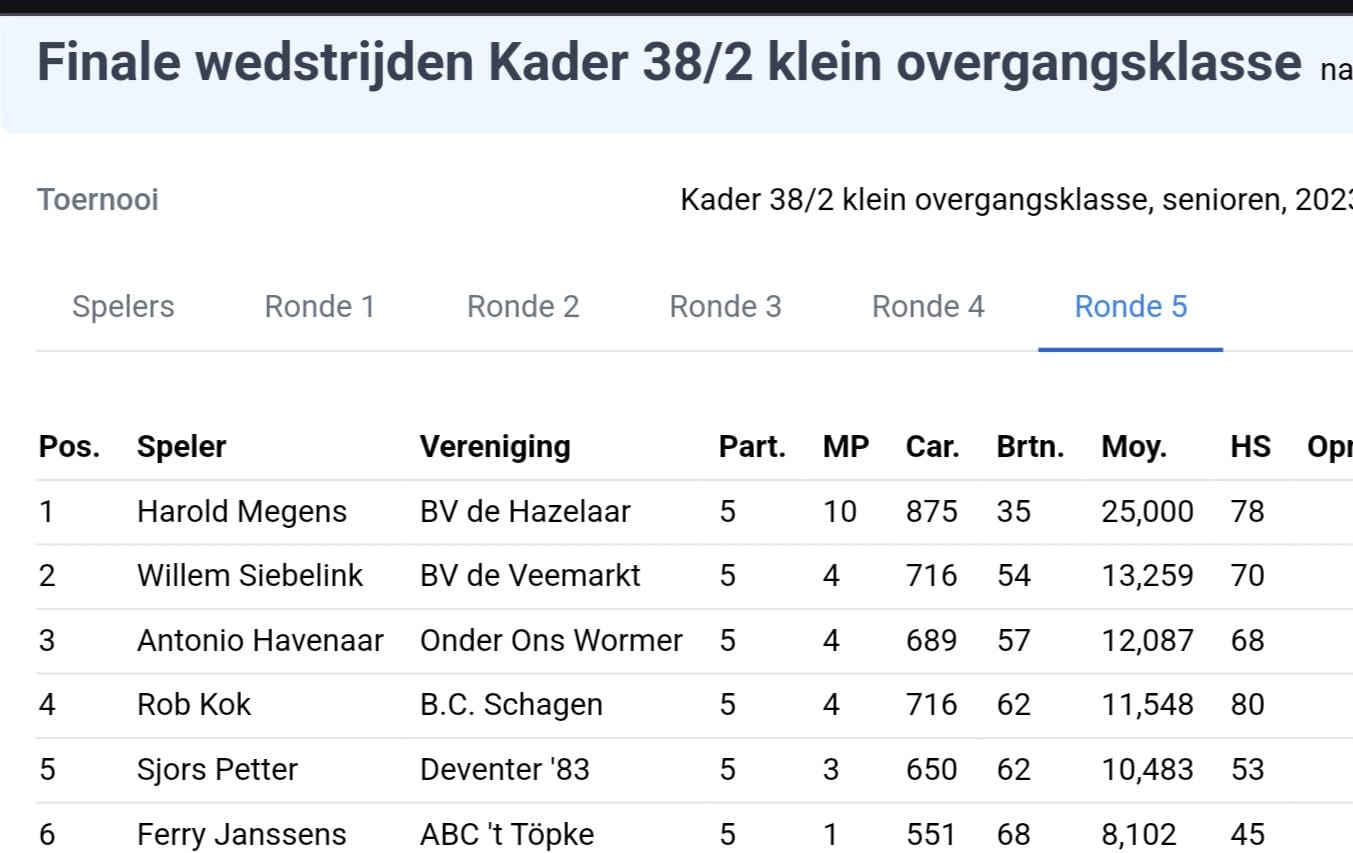
Task: Click player name Ferry Janssens
Action: click(242, 834)
